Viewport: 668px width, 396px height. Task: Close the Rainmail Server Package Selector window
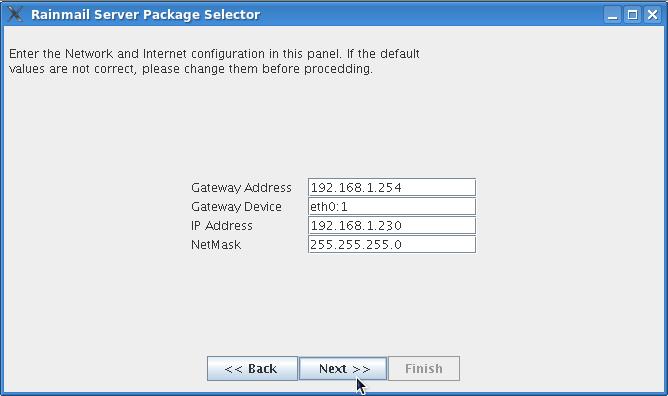coord(652,15)
